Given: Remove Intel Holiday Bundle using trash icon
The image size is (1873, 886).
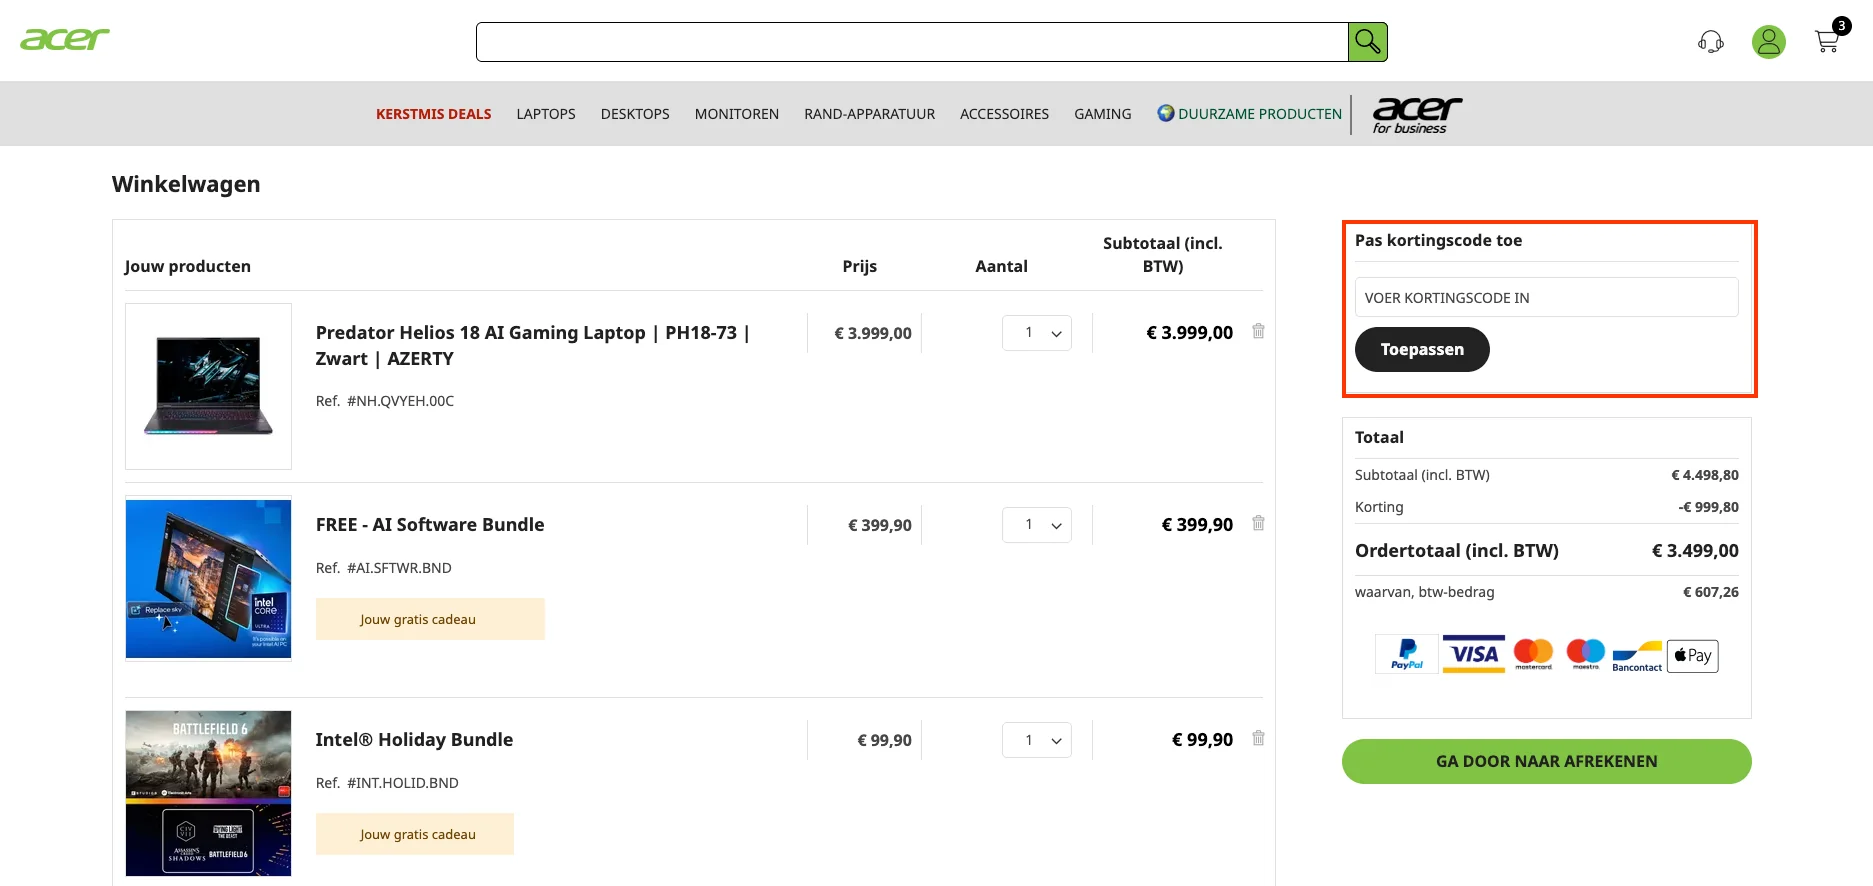Looking at the screenshot, I should click(x=1258, y=738).
